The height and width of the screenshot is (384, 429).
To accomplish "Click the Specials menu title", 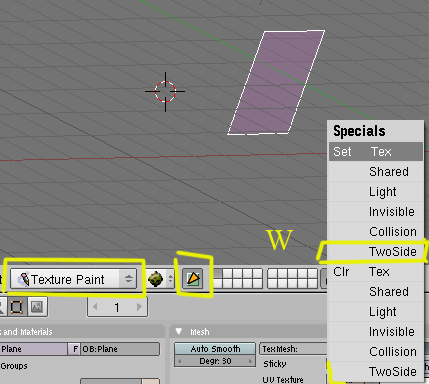I will click(359, 131).
